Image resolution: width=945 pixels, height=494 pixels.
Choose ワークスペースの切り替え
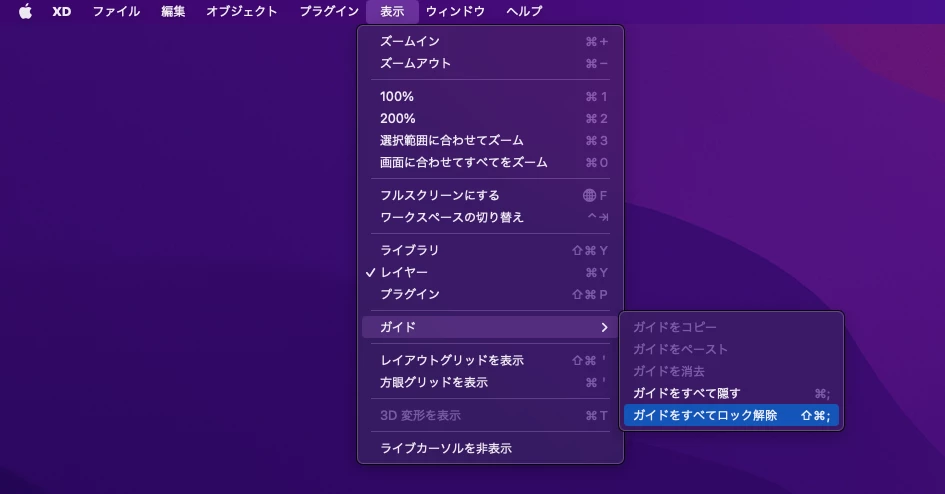[491, 217]
